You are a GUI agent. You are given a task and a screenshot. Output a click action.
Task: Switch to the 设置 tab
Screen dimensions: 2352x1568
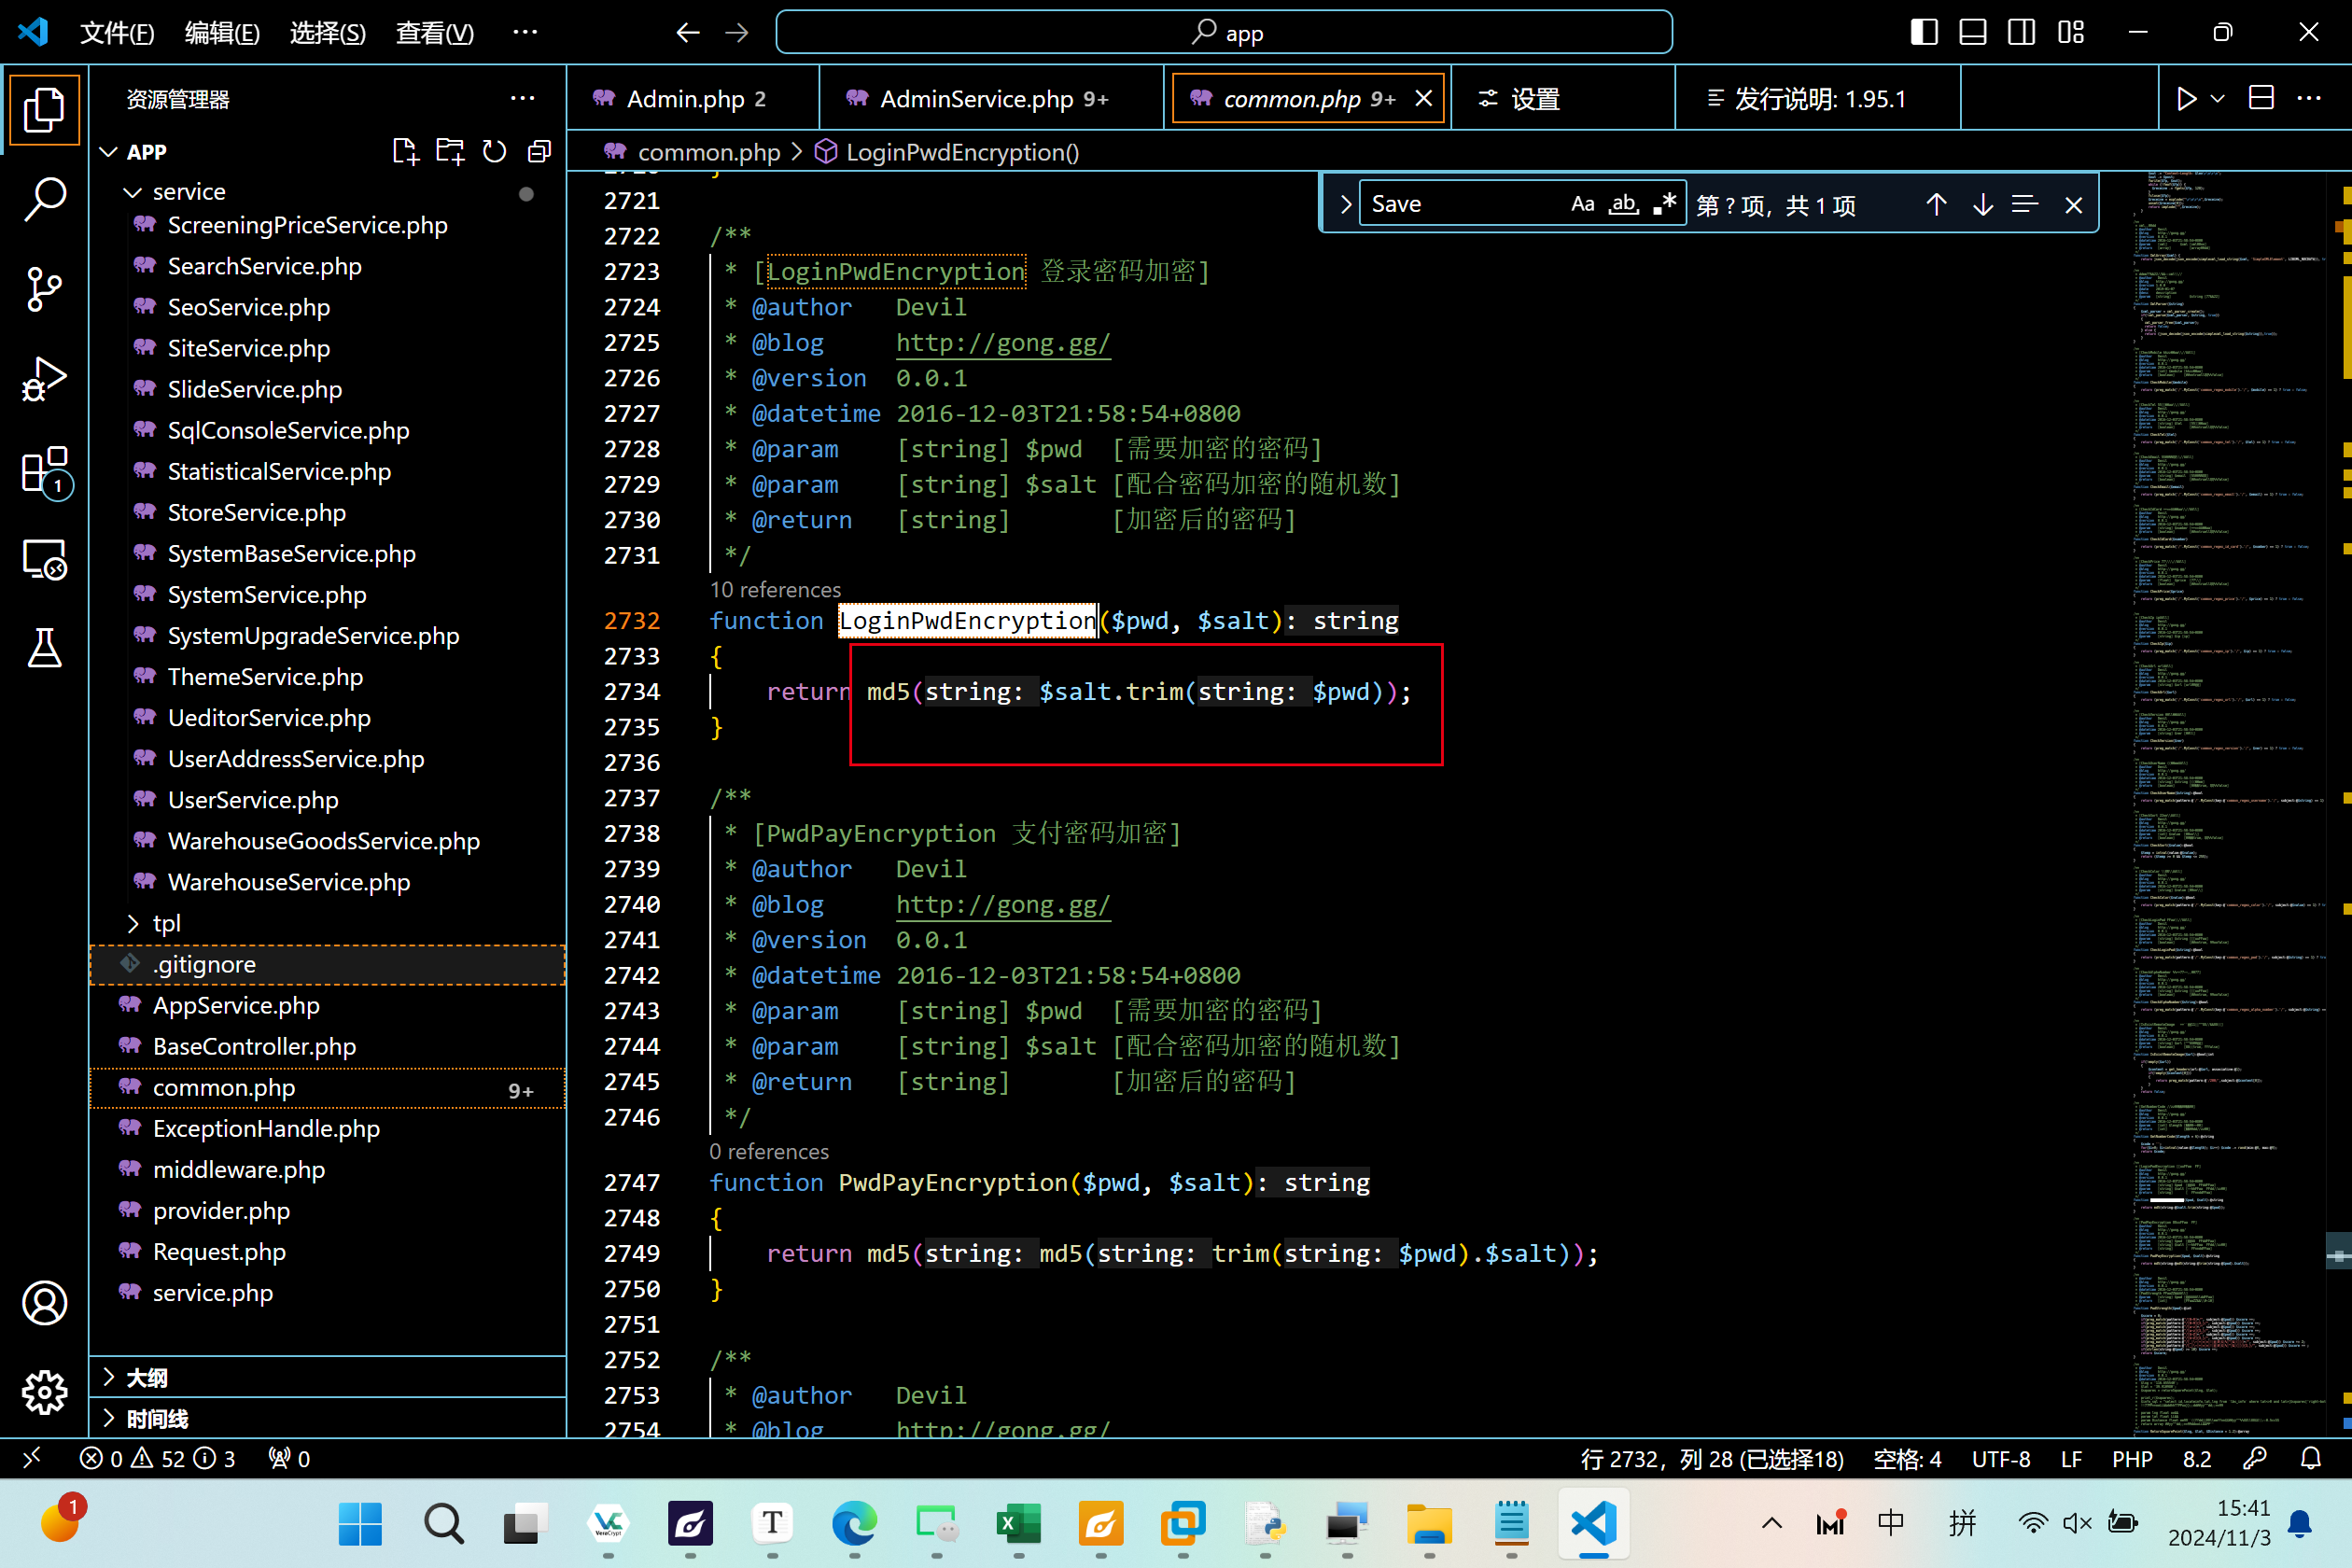[1563, 99]
